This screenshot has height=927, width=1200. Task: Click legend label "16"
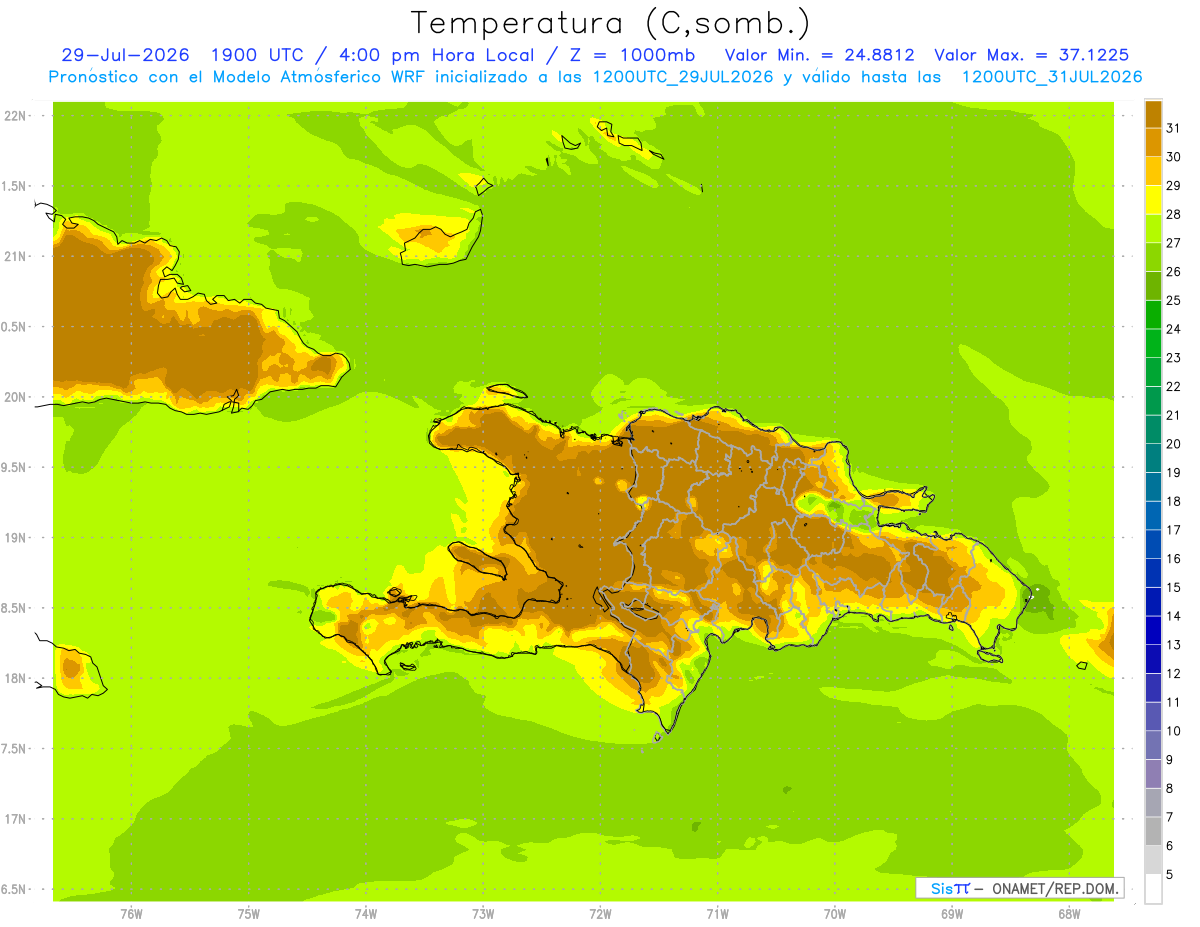[x=1174, y=558]
